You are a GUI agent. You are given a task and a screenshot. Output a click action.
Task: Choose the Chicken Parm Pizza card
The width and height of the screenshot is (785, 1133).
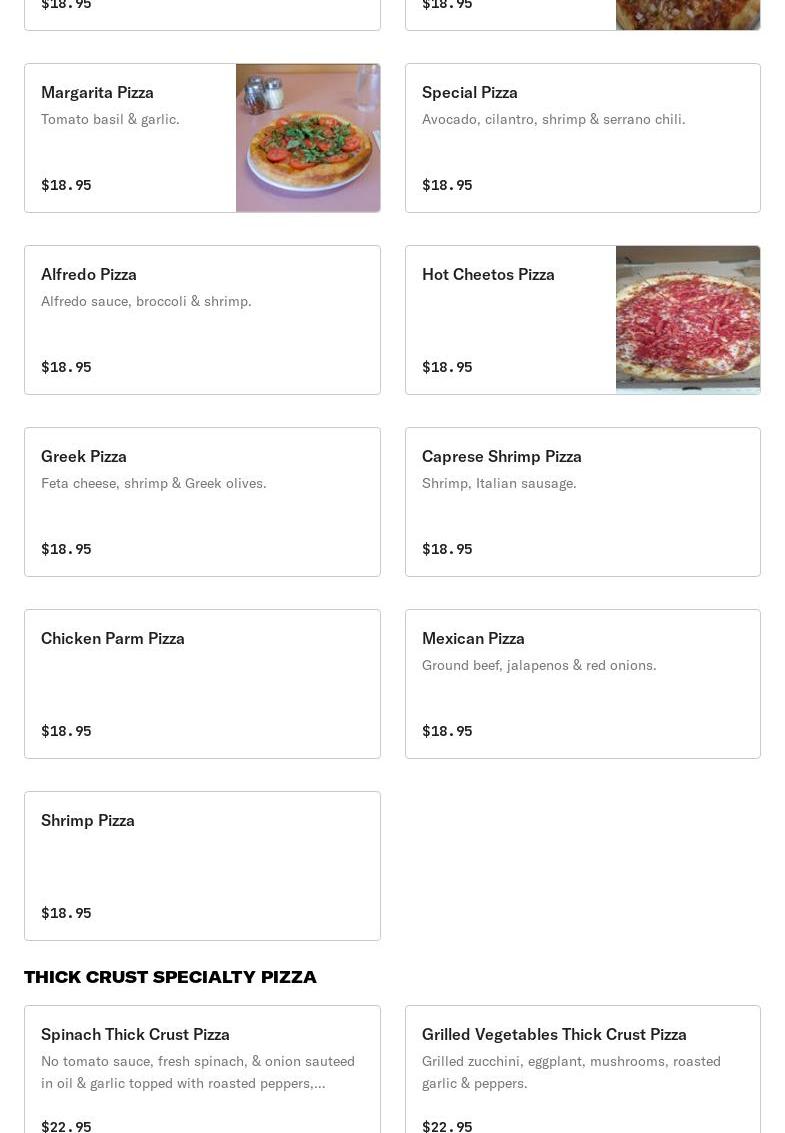coord(202,684)
